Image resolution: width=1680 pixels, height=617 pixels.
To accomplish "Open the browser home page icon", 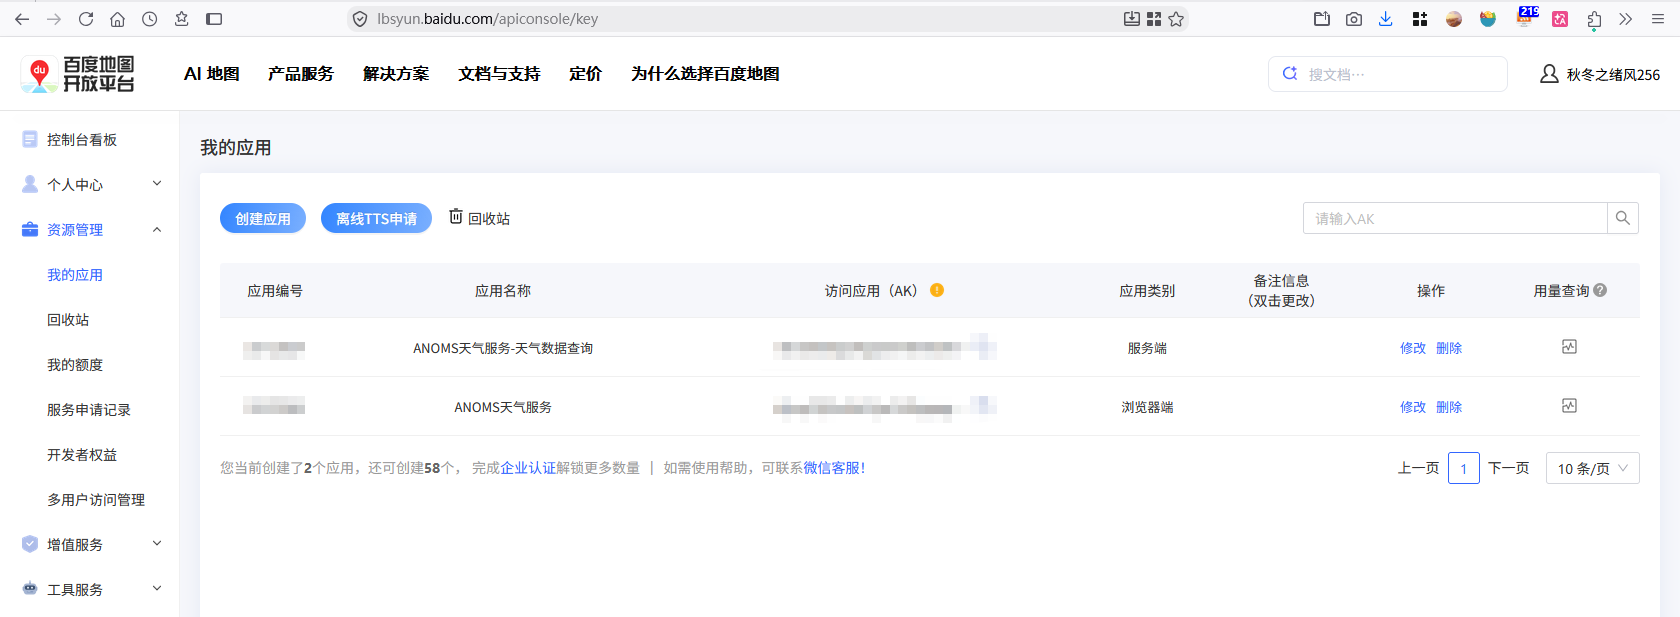I will [x=118, y=19].
